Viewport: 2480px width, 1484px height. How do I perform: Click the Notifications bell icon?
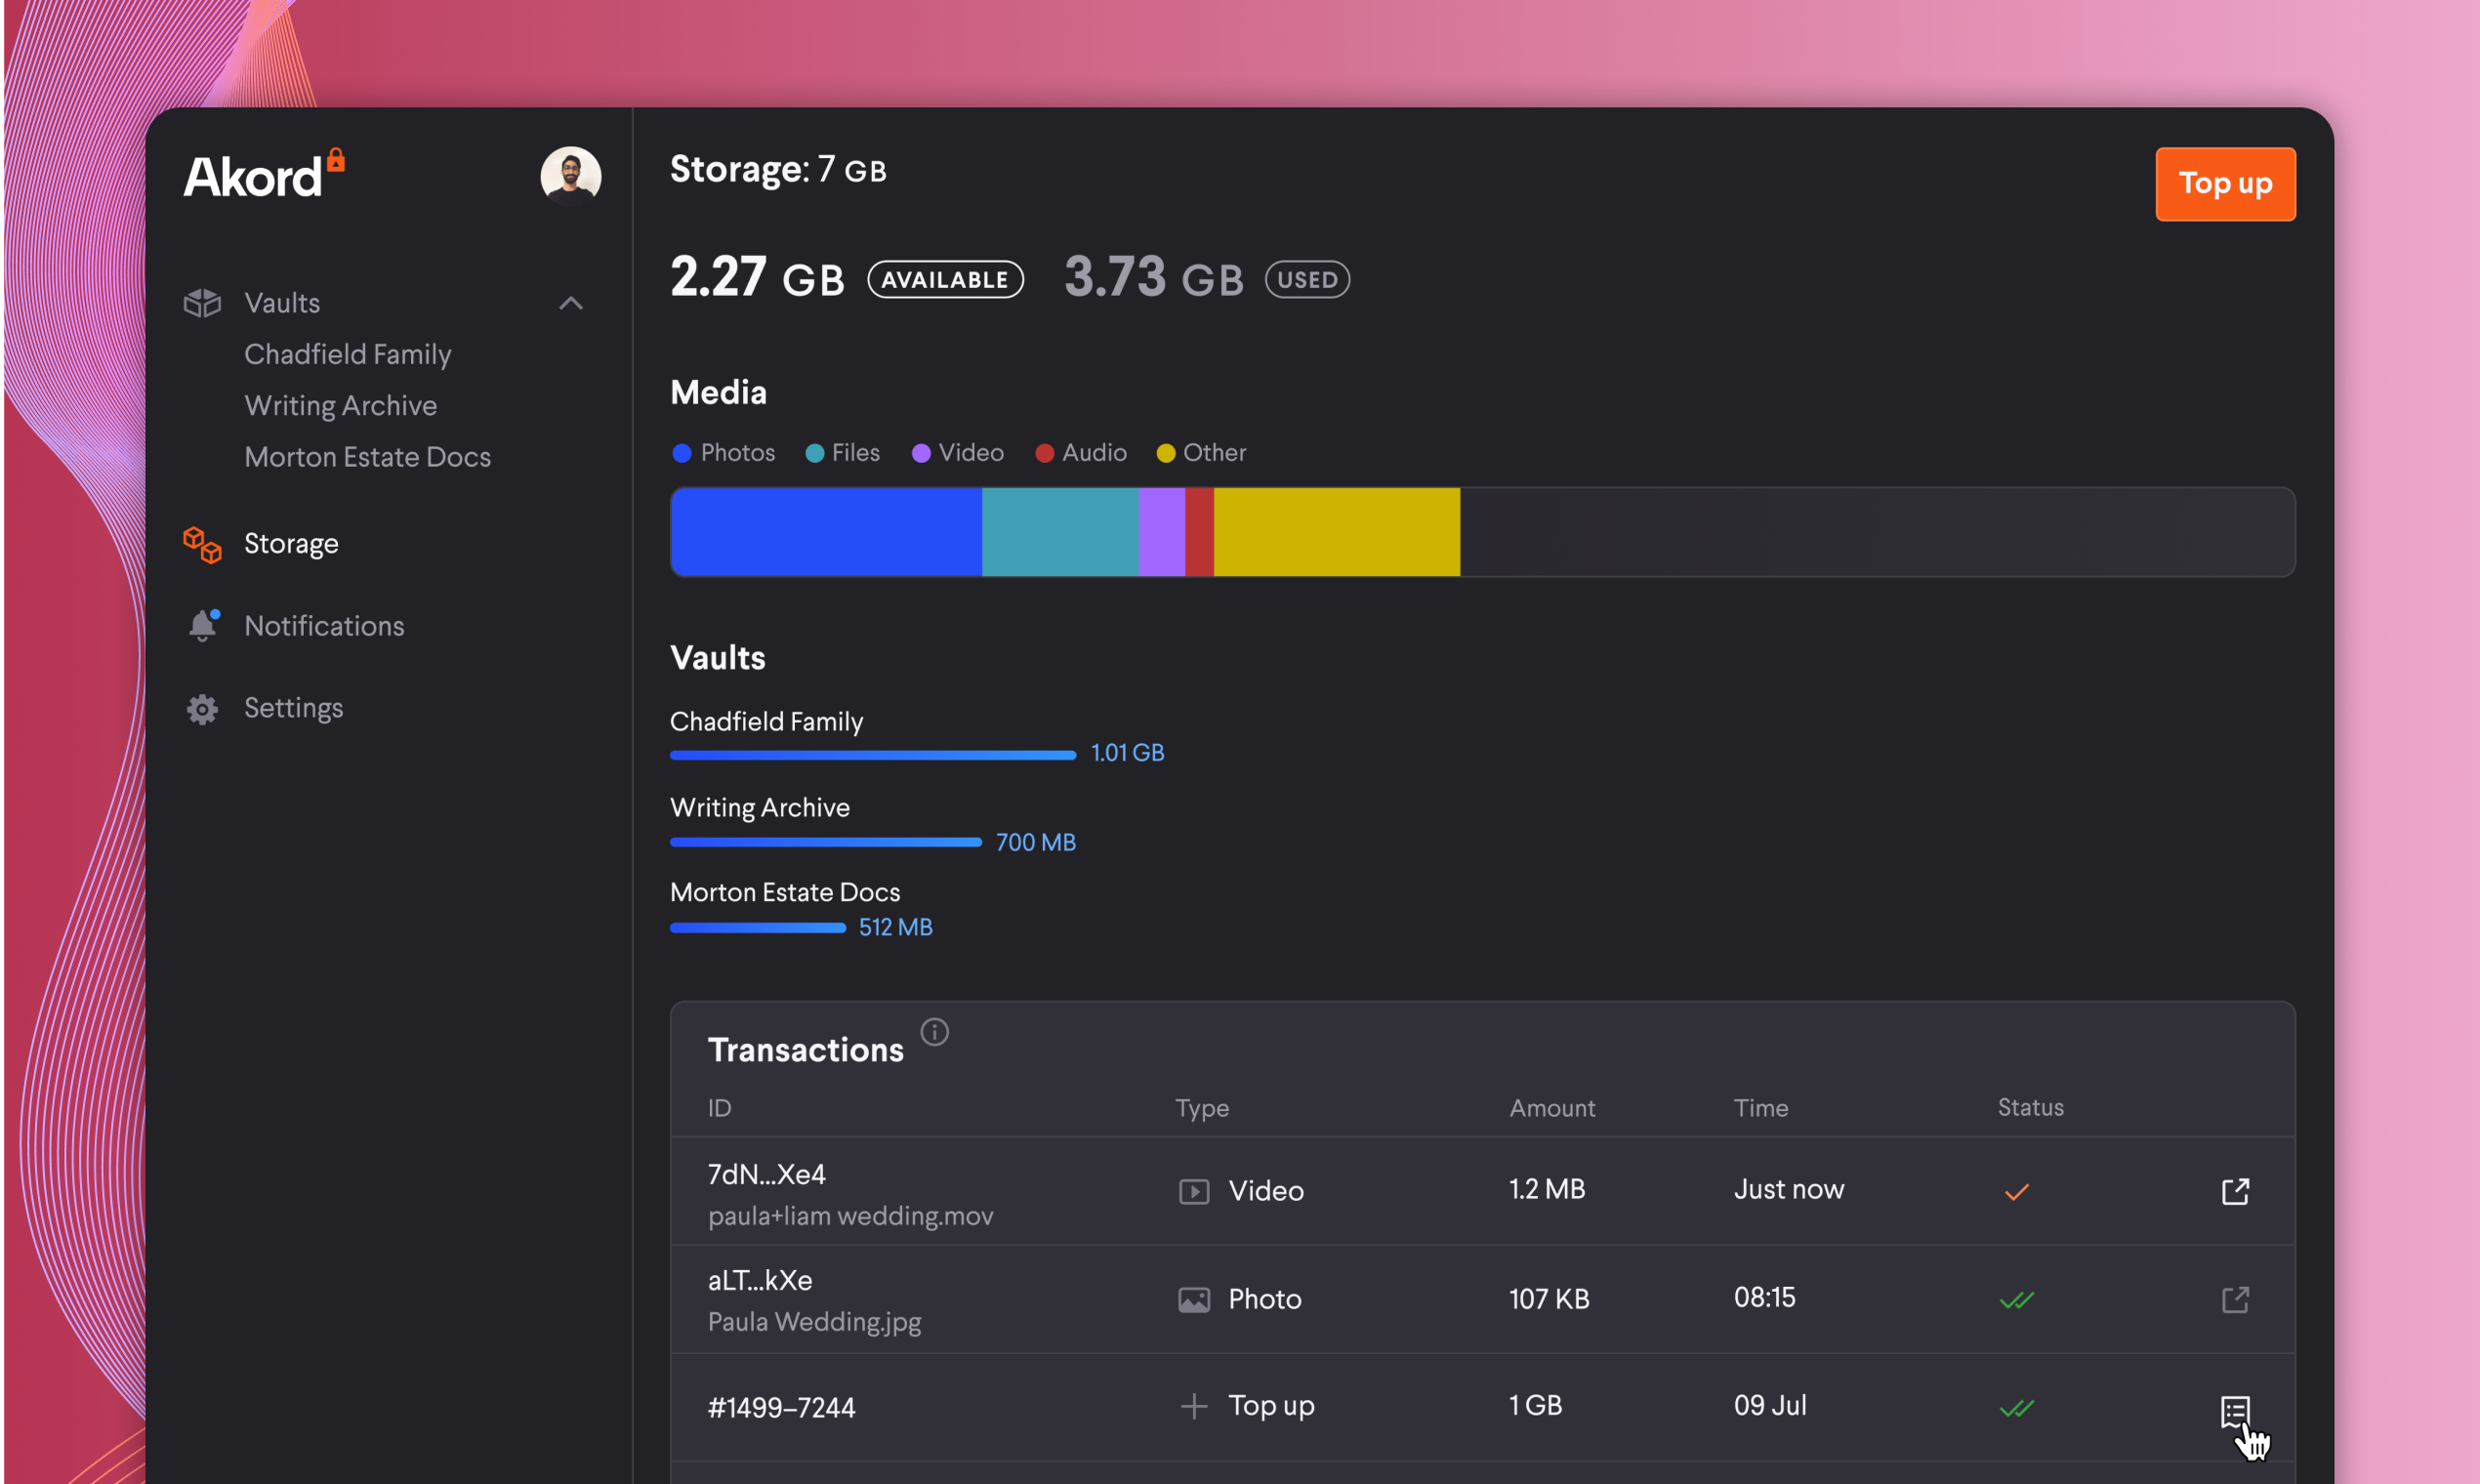tap(202, 626)
